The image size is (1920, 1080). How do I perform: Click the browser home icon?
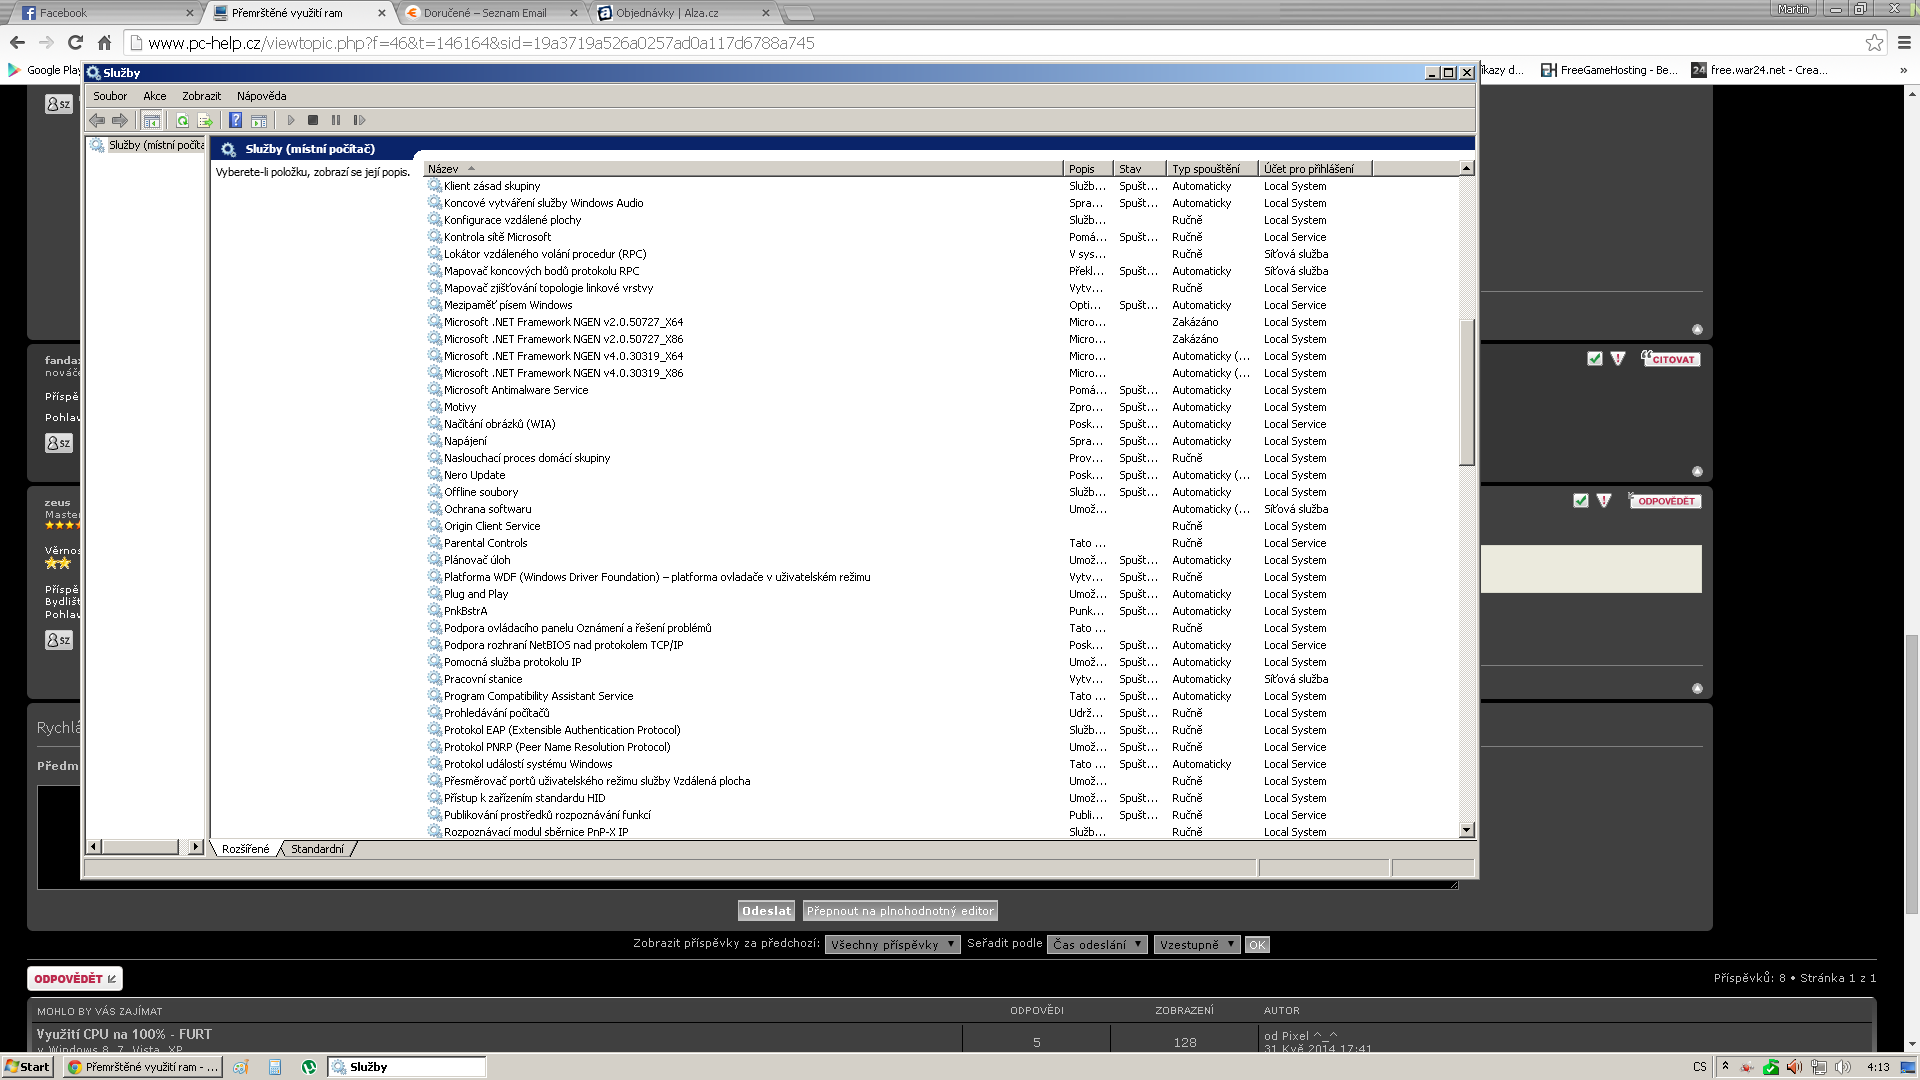(x=104, y=43)
